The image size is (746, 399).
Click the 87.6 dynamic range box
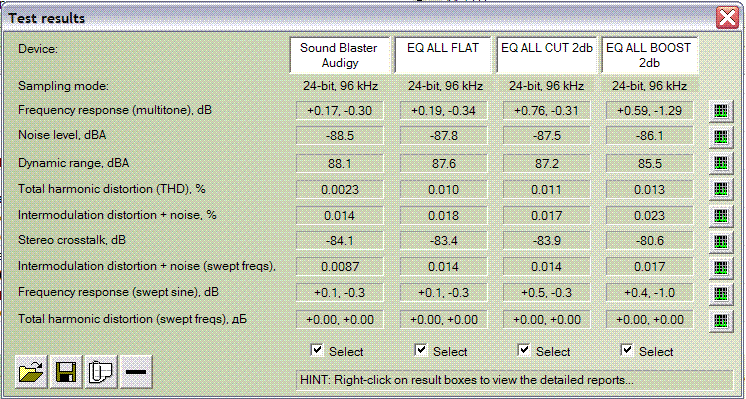pyautogui.click(x=443, y=163)
